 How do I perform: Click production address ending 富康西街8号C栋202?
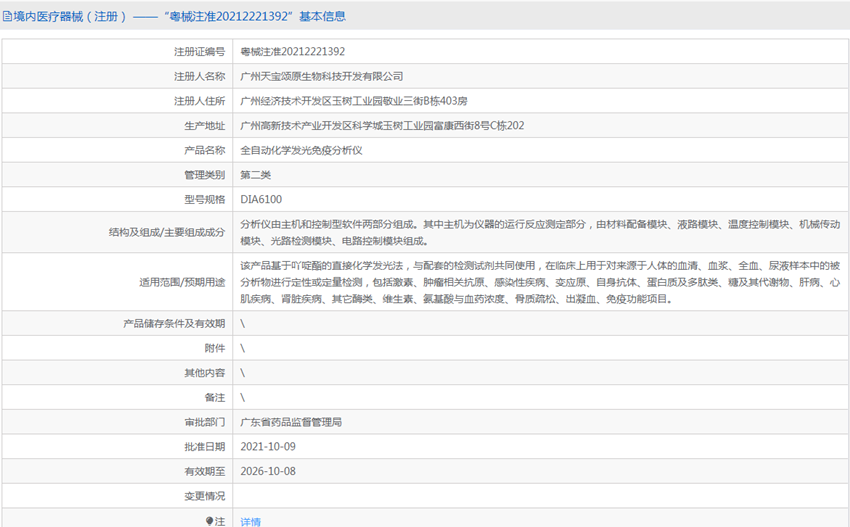(x=382, y=126)
